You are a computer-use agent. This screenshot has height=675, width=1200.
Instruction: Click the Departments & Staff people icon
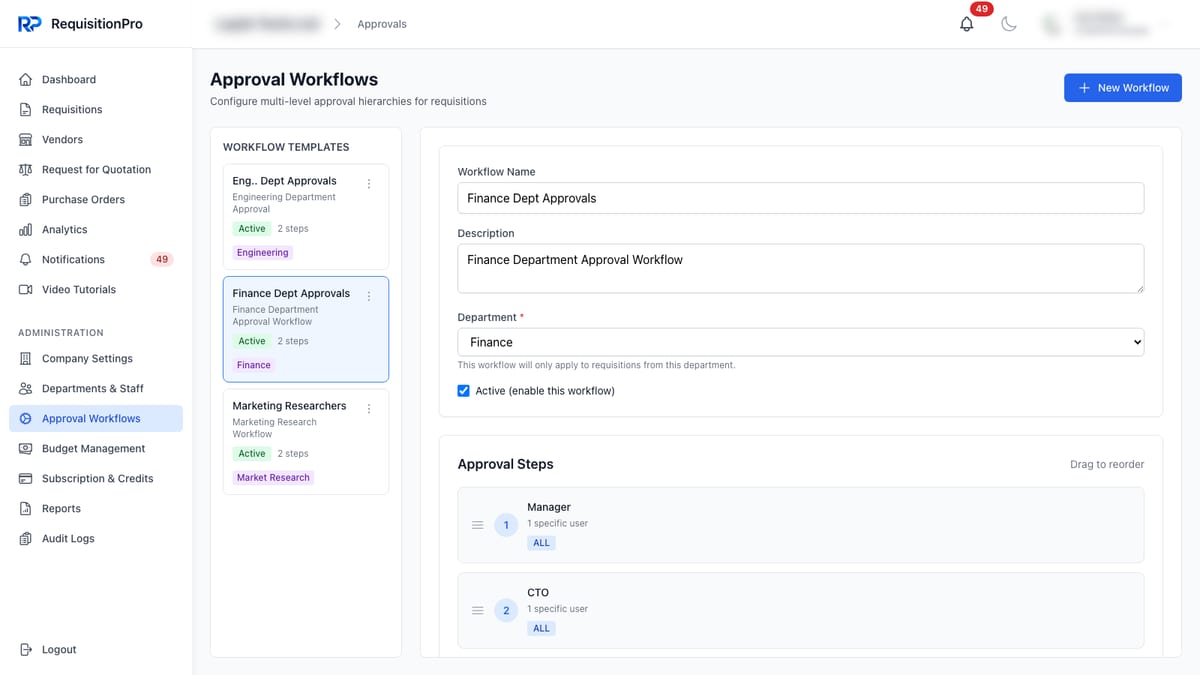[x=26, y=388]
